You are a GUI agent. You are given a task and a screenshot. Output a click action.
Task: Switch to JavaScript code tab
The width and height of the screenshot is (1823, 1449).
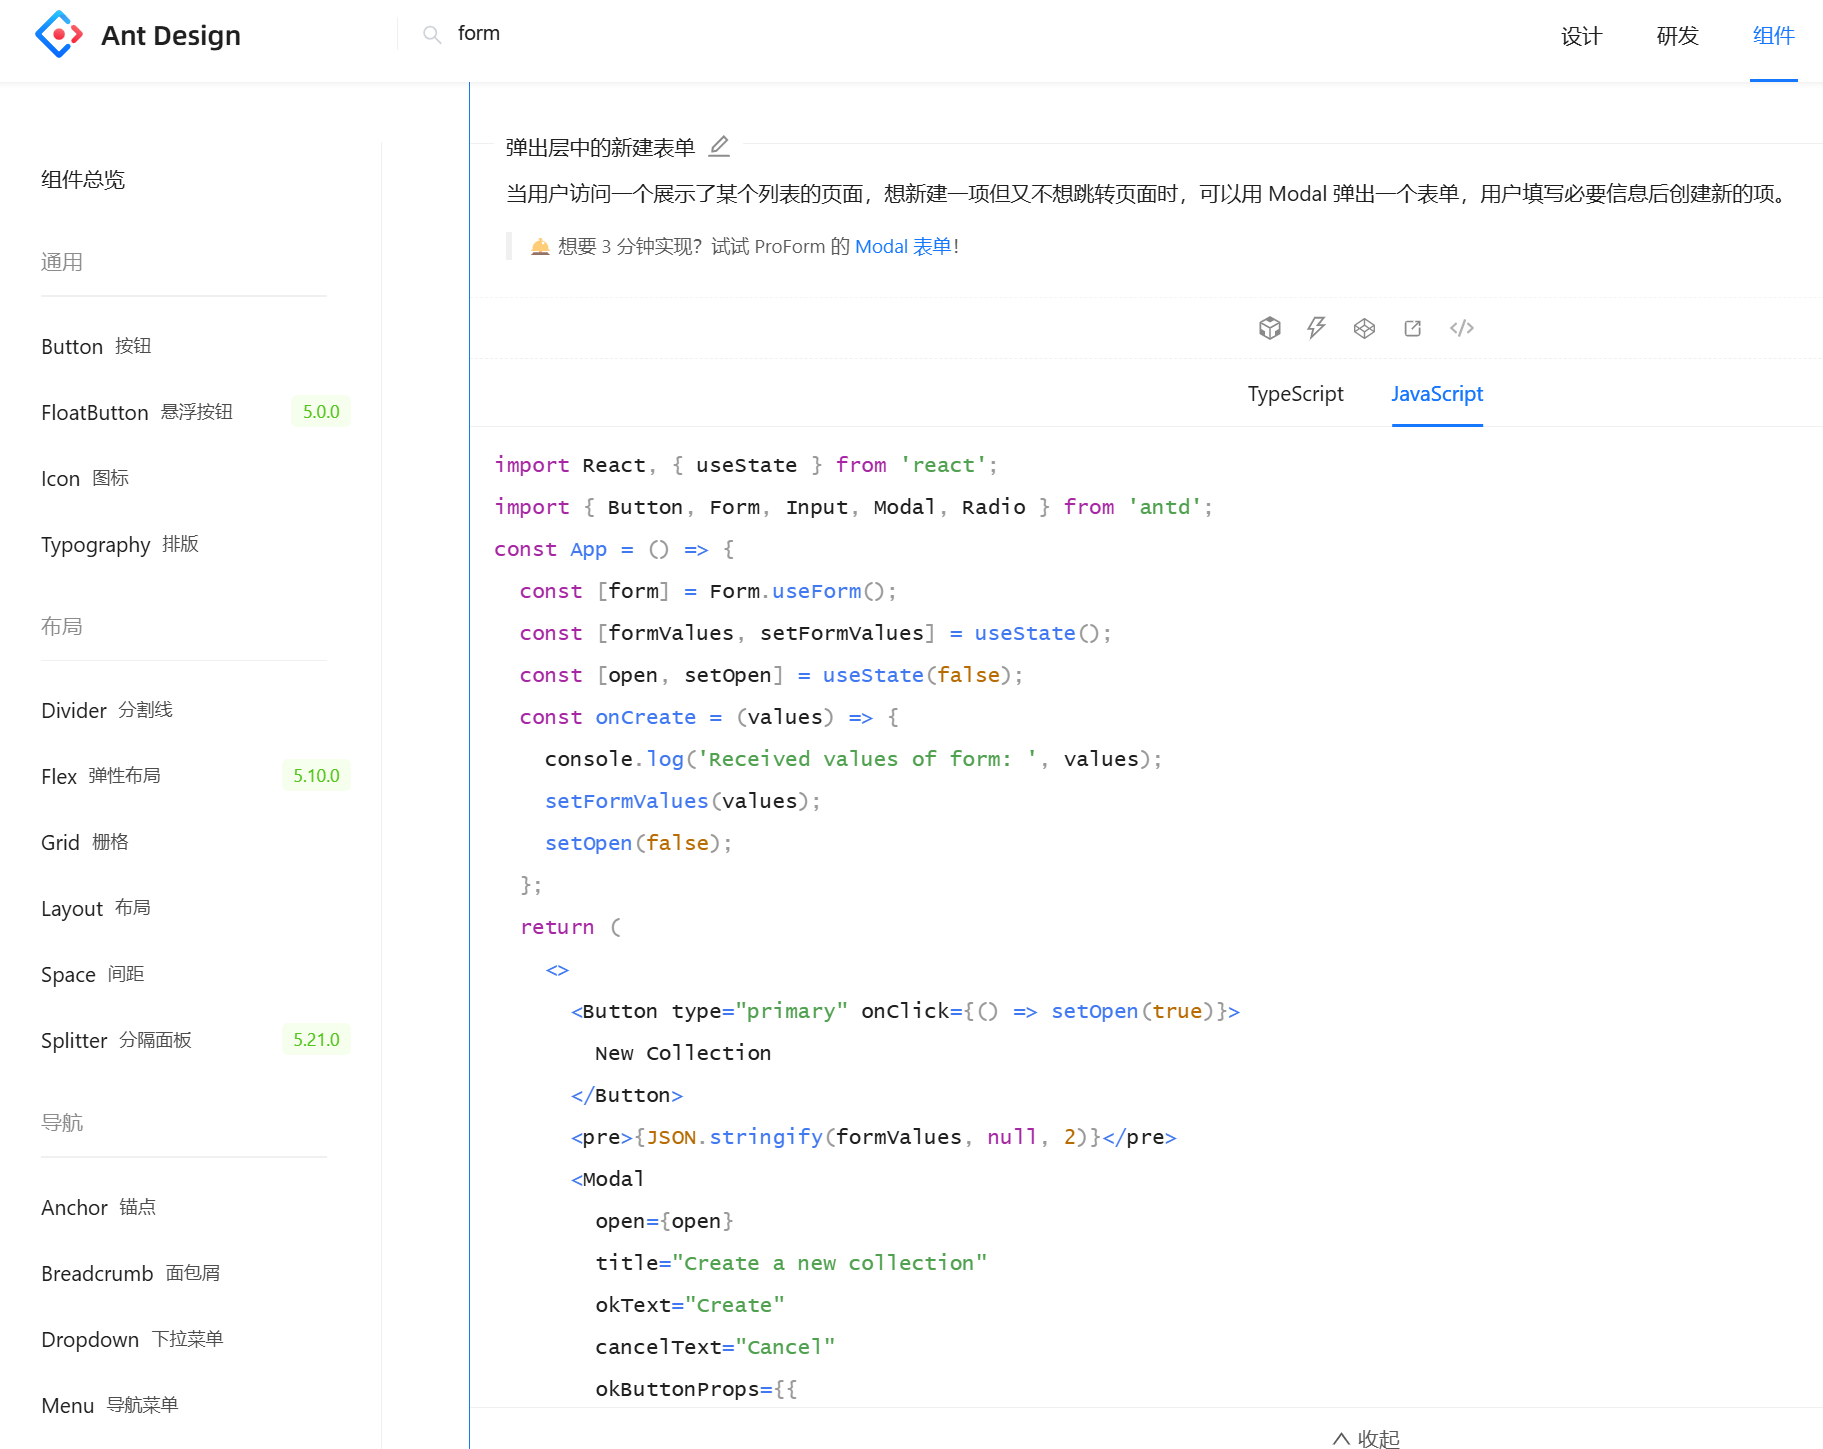(1437, 394)
